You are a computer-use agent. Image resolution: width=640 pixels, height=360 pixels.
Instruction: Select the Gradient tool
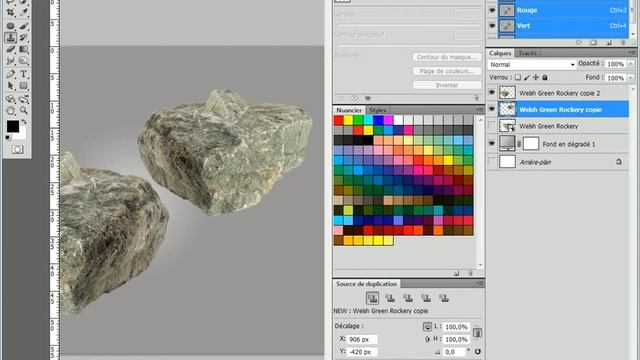click(x=24, y=49)
